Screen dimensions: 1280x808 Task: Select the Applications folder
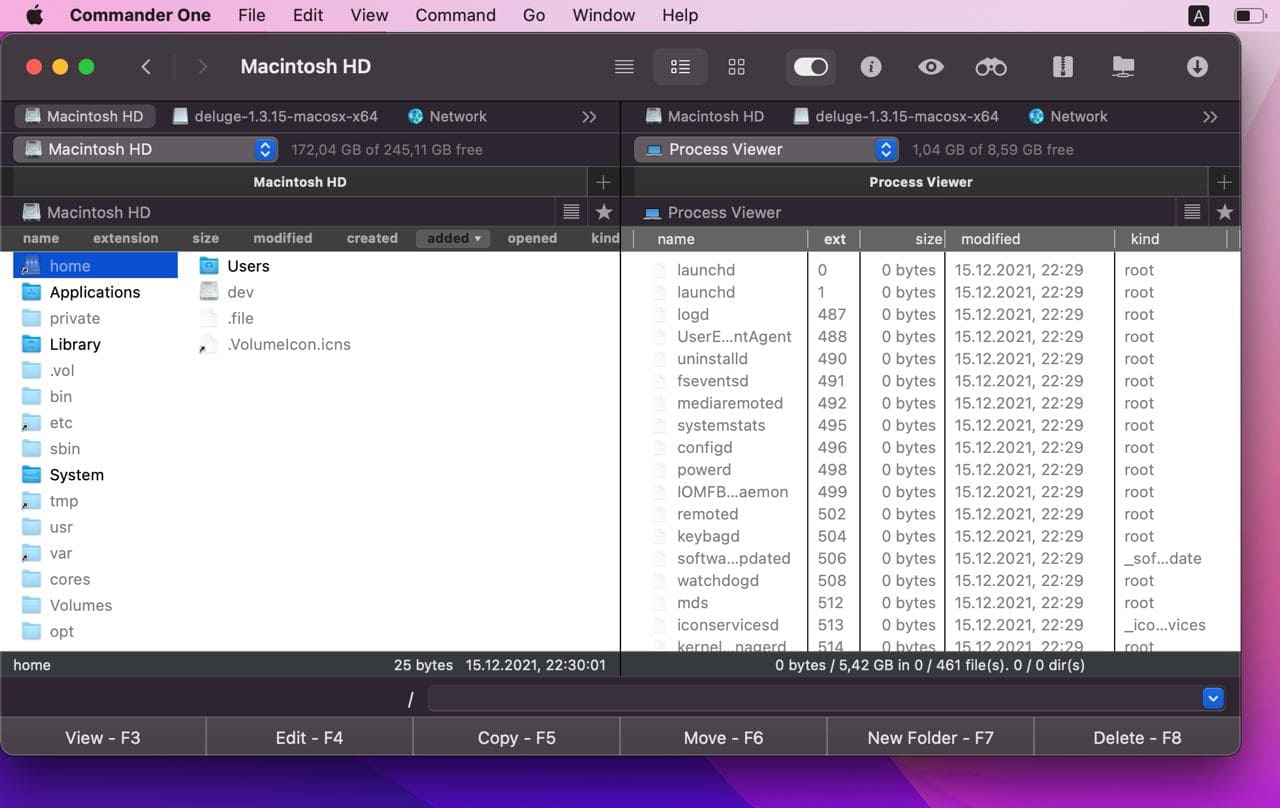click(x=96, y=292)
